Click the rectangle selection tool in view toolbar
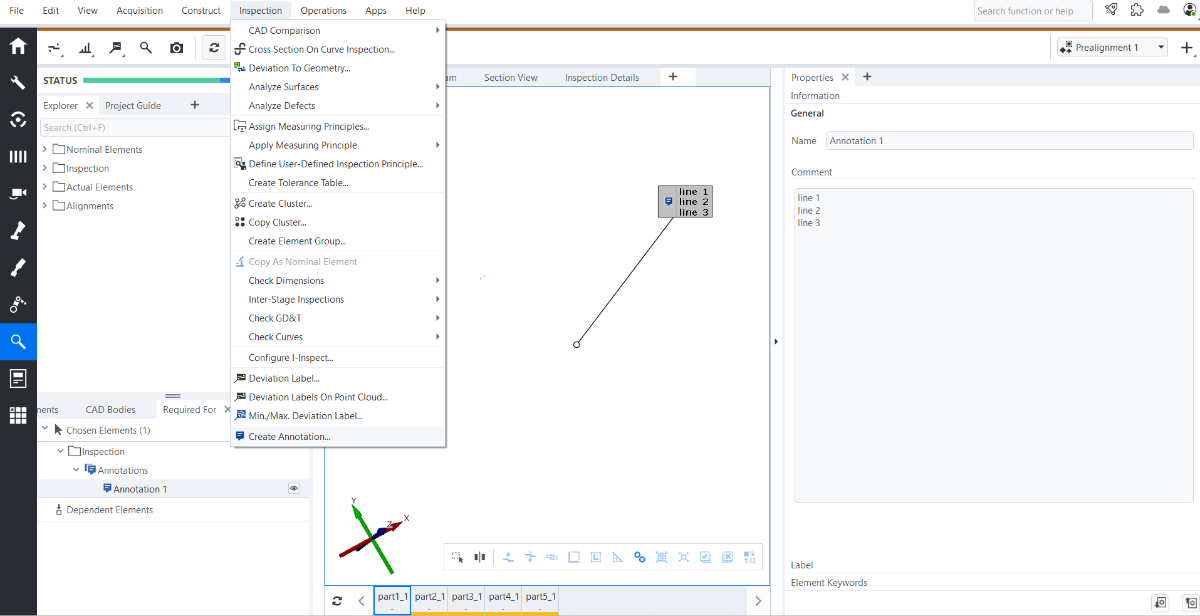This screenshot has width=1200, height=616. (457, 557)
